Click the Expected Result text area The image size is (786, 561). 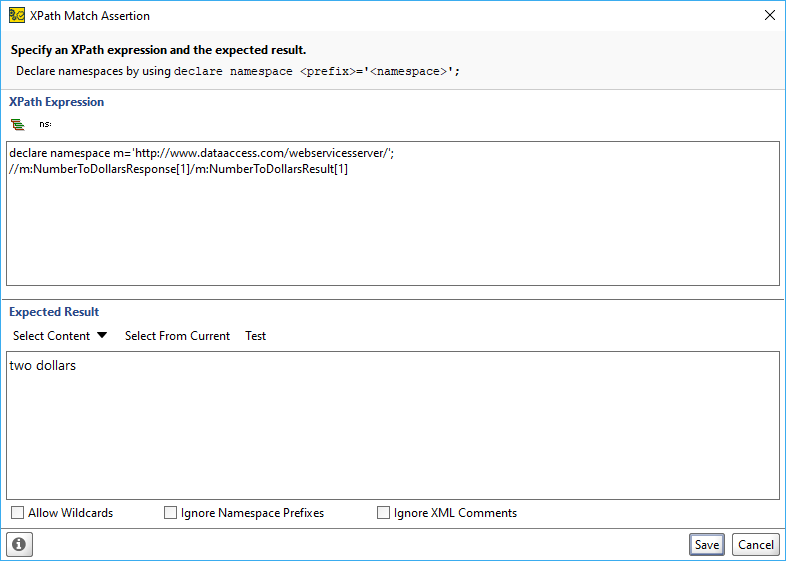tap(393, 426)
